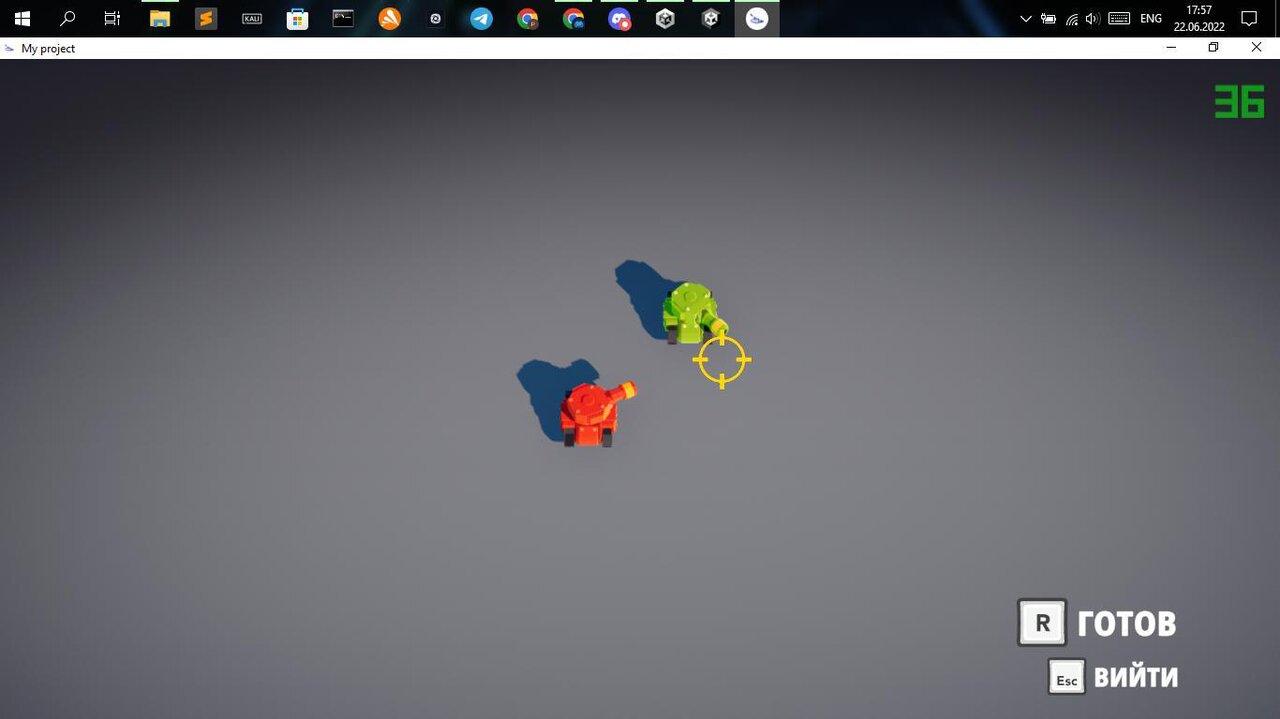Open the Action Center notifications icon
This screenshot has width=1280, height=719.
pos(1249,18)
